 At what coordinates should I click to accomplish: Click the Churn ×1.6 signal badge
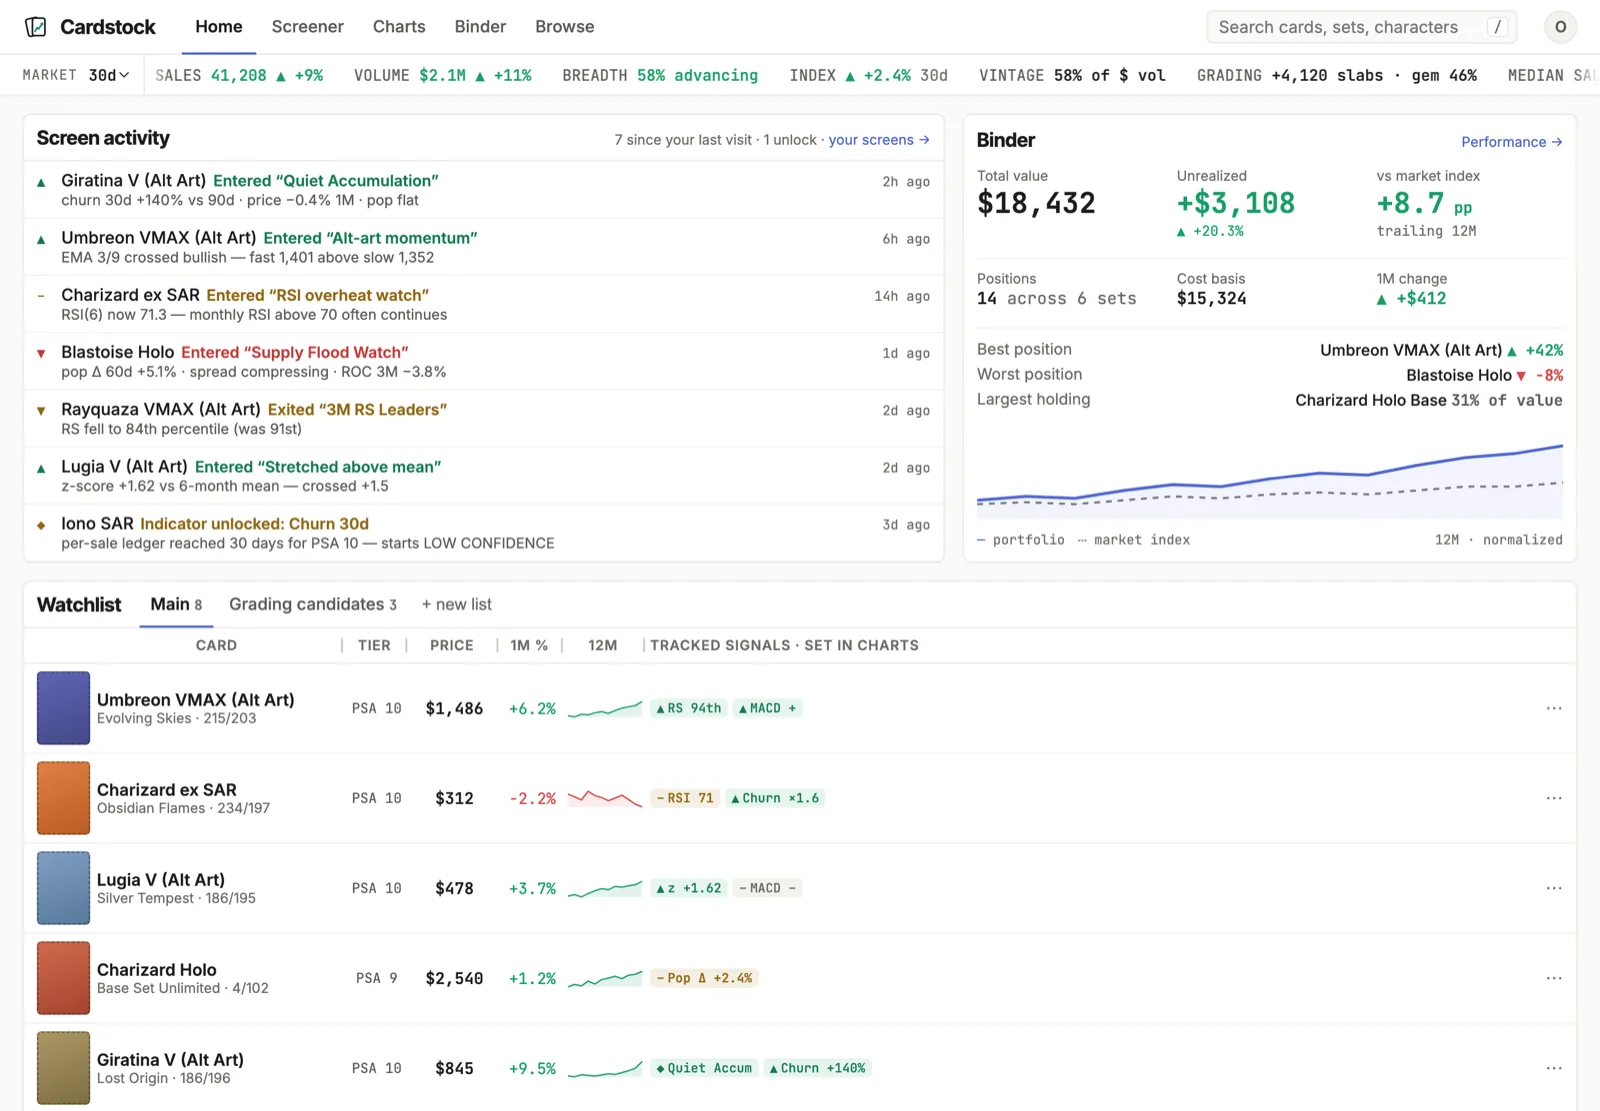775,798
